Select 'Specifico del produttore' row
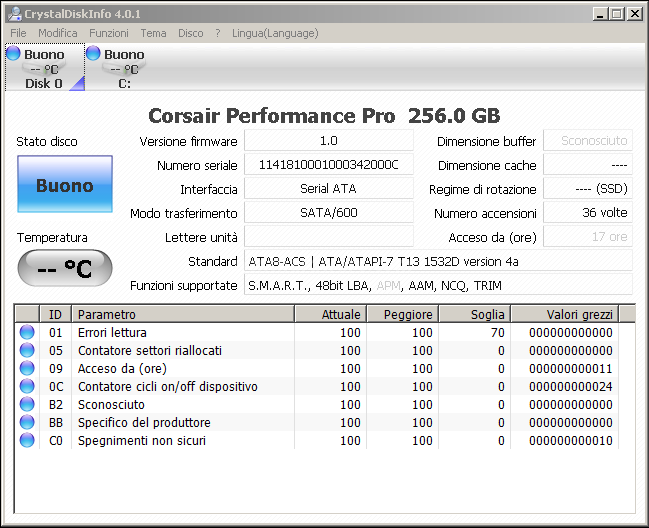Screen dimensions: 649x528 pos(317,422)
